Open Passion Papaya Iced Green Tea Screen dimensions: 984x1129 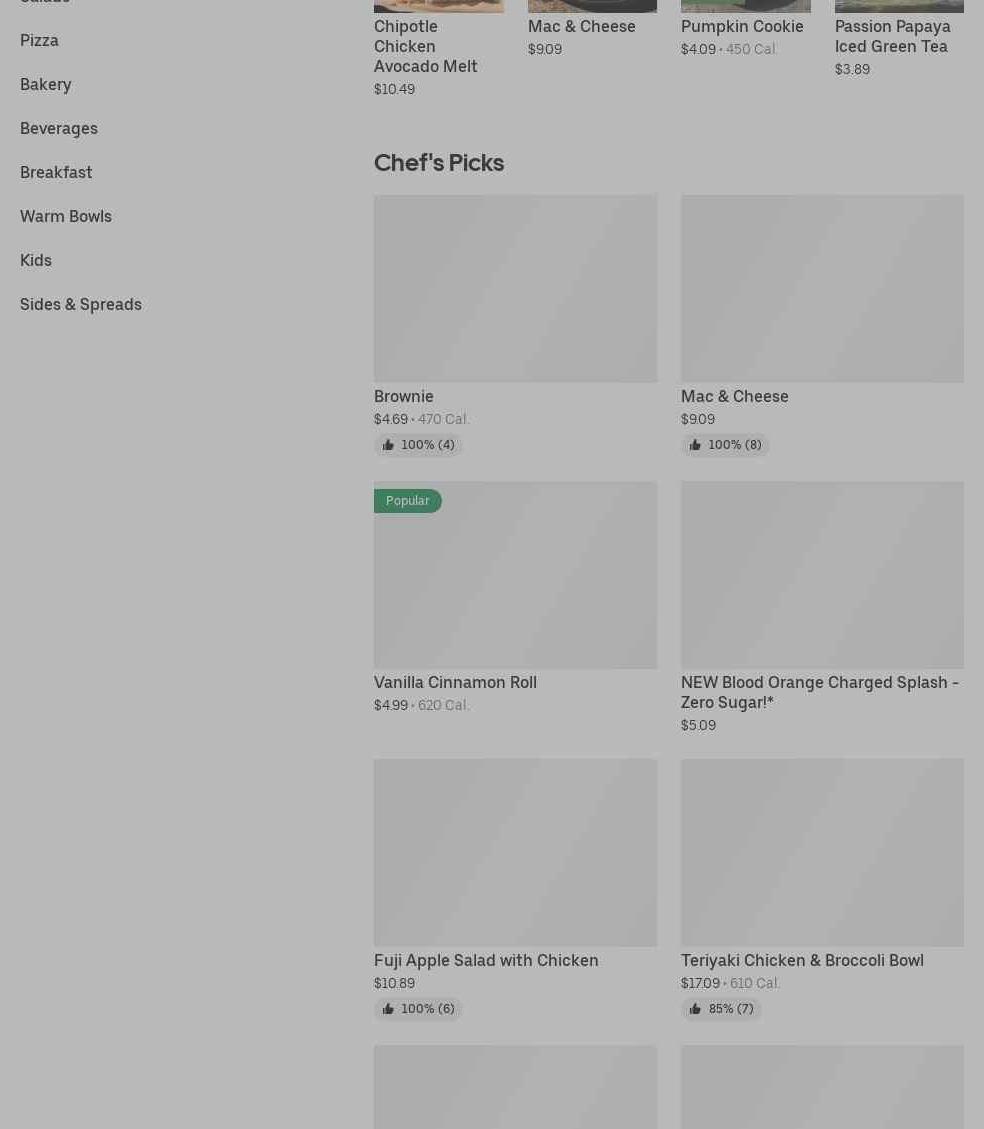click(x=892, y=36)
